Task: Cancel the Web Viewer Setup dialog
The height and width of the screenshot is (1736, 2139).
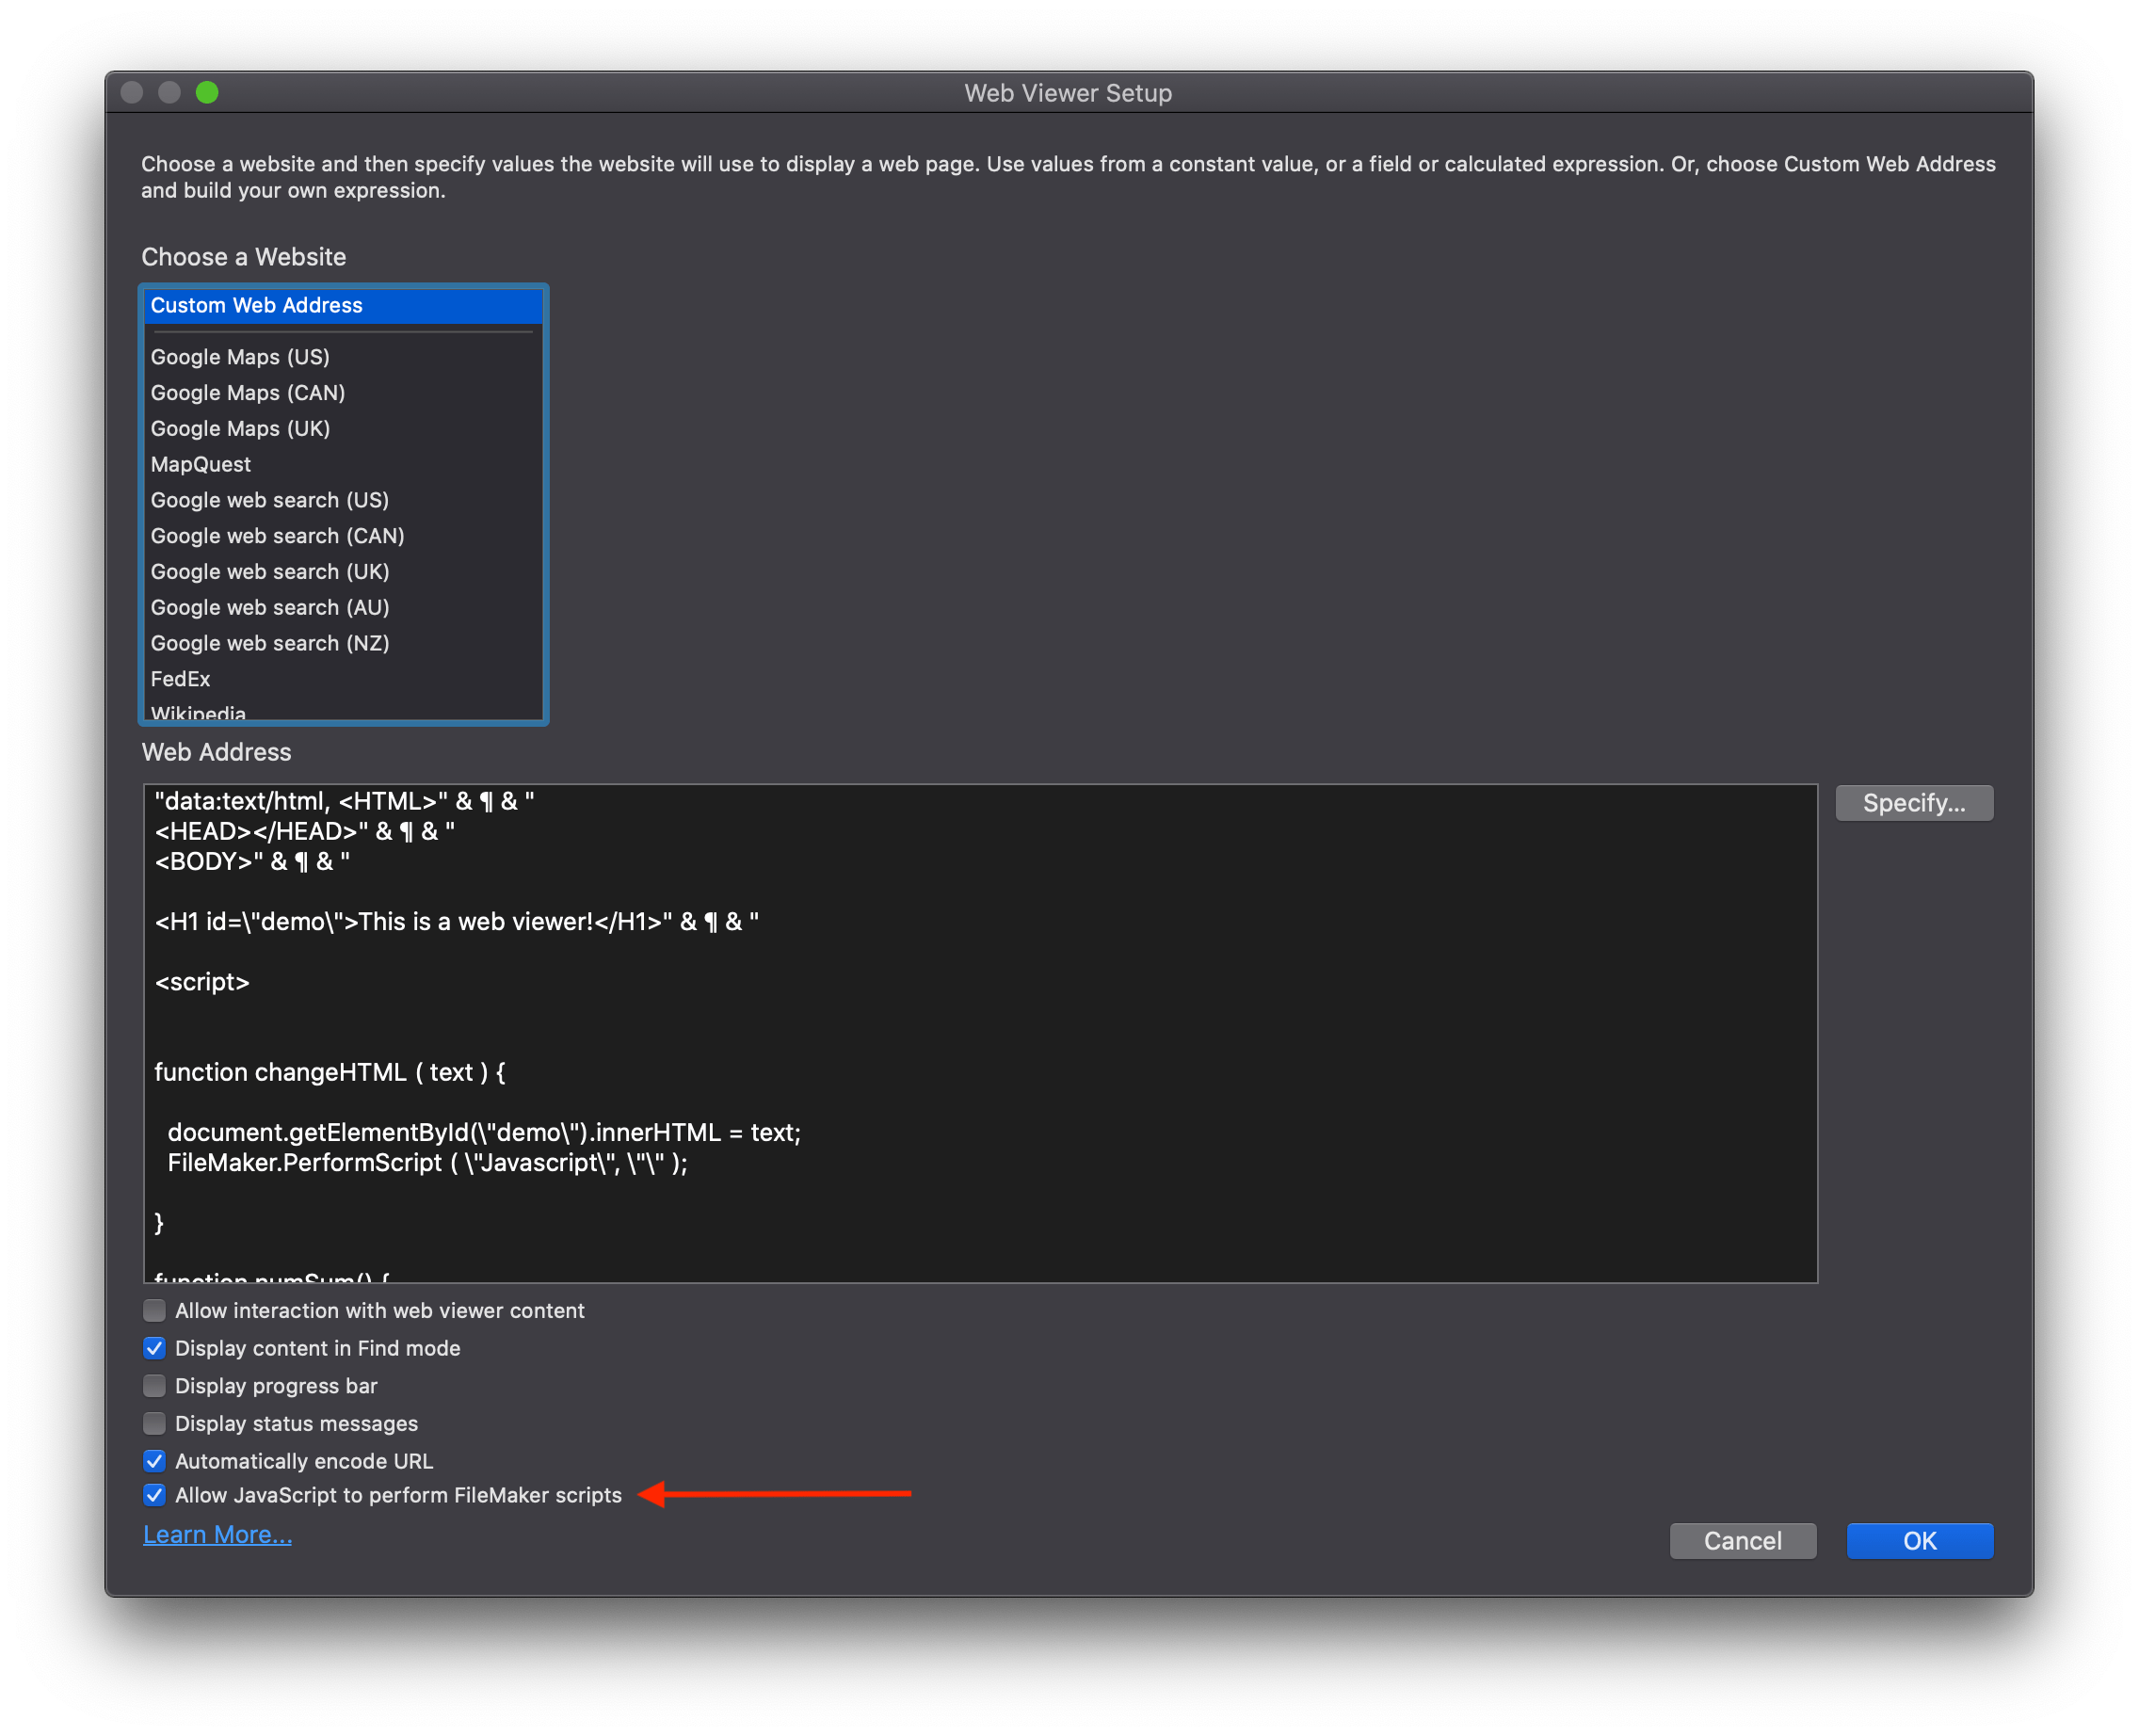Action: [x=1742, y=1541]
